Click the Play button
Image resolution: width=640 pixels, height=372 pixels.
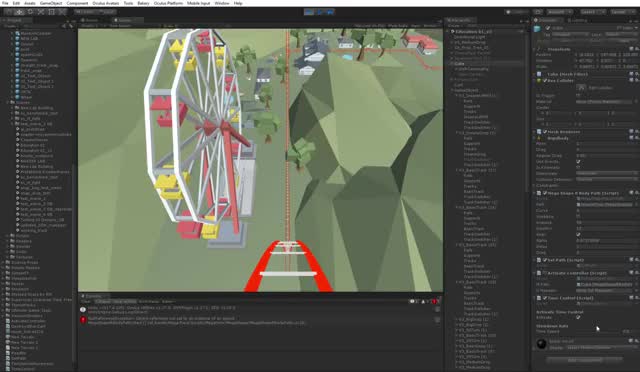point(309,12)
